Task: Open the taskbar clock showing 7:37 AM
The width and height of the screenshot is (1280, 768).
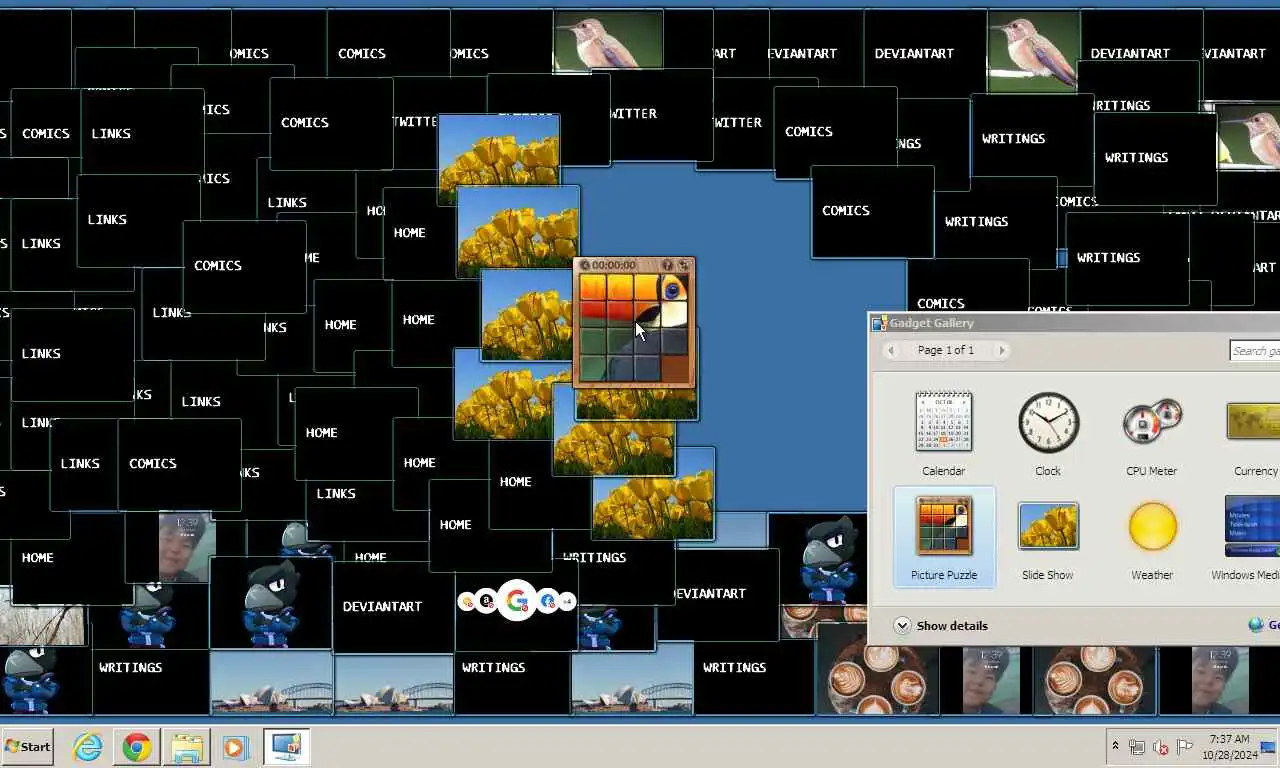Action: point(1228,746)
